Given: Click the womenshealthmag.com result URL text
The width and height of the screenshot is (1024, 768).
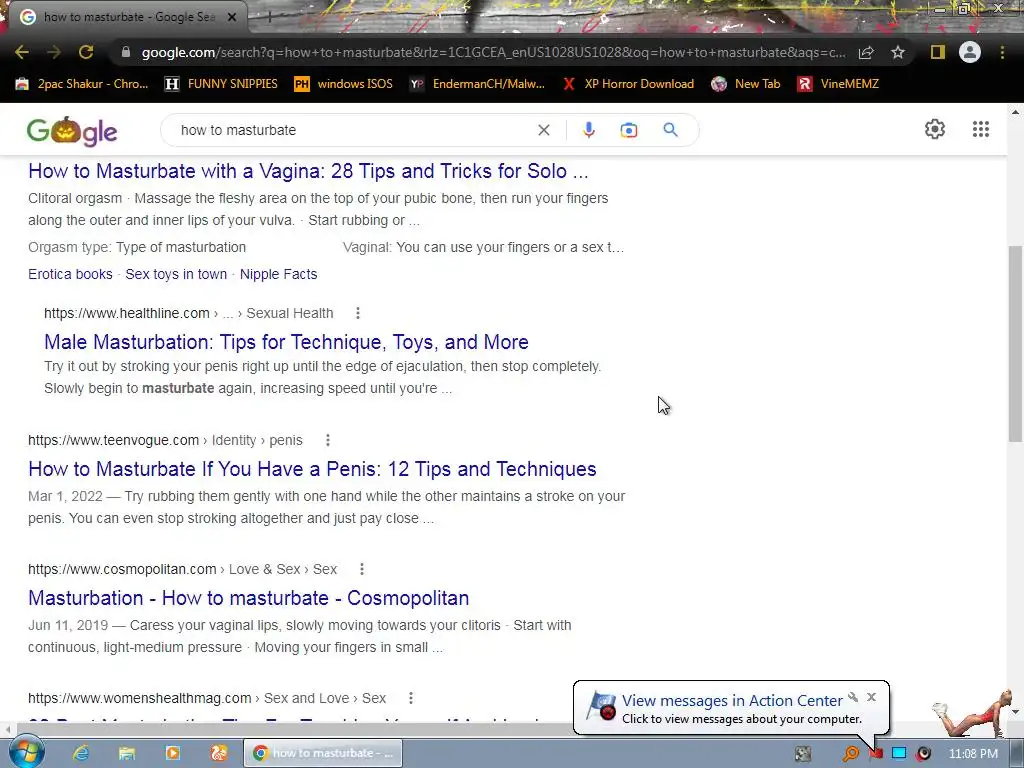Looking at the screenshot, I should point(207,699).
